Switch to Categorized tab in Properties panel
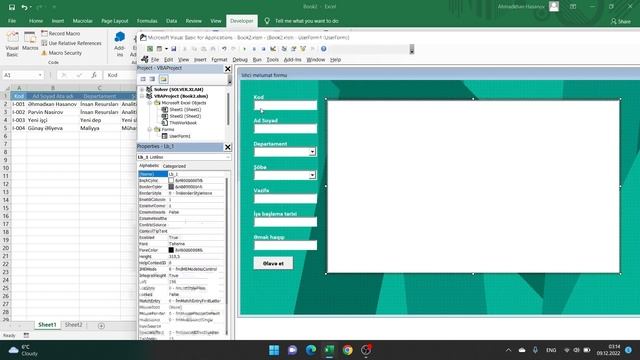640x360 pixels. [x=174, y=166]
